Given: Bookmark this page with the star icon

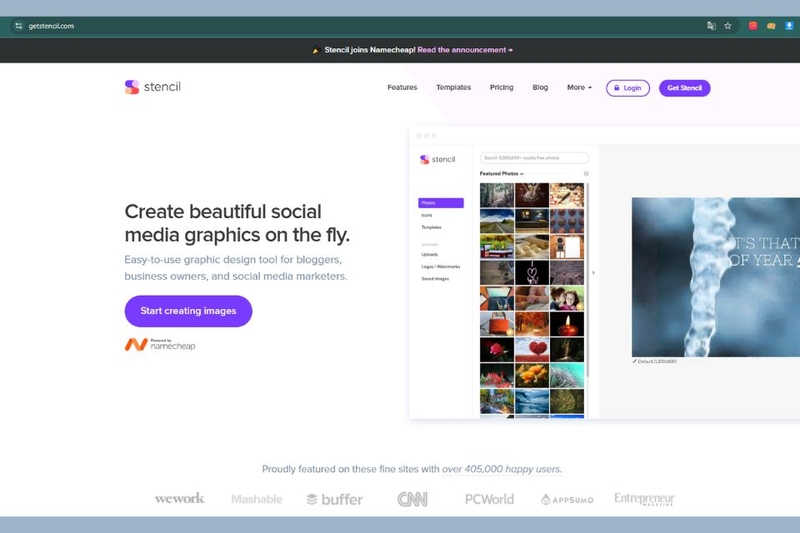Looking at the screenshot, I should [x=728, y=26].
